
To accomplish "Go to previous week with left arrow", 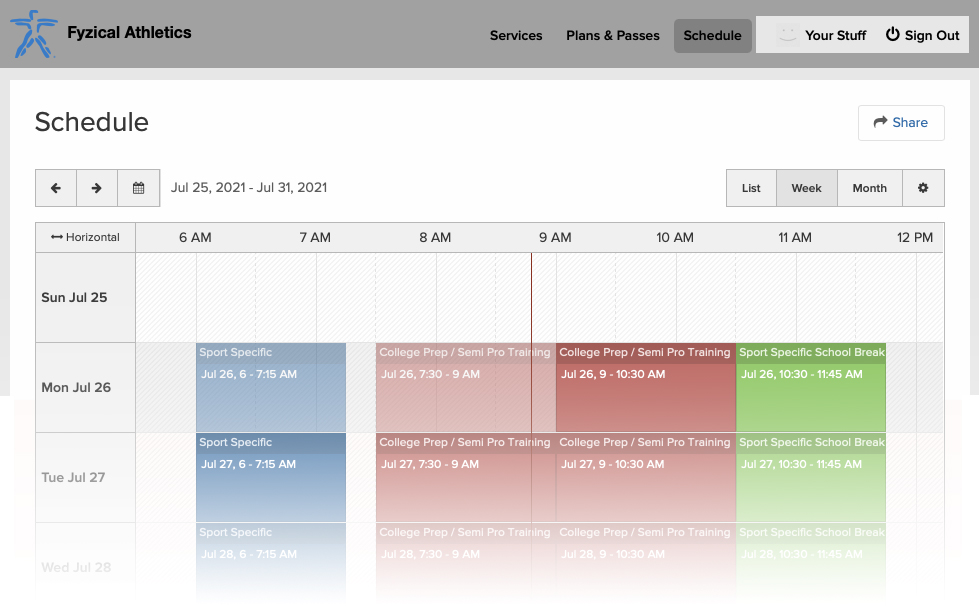I will coord(56,188).
